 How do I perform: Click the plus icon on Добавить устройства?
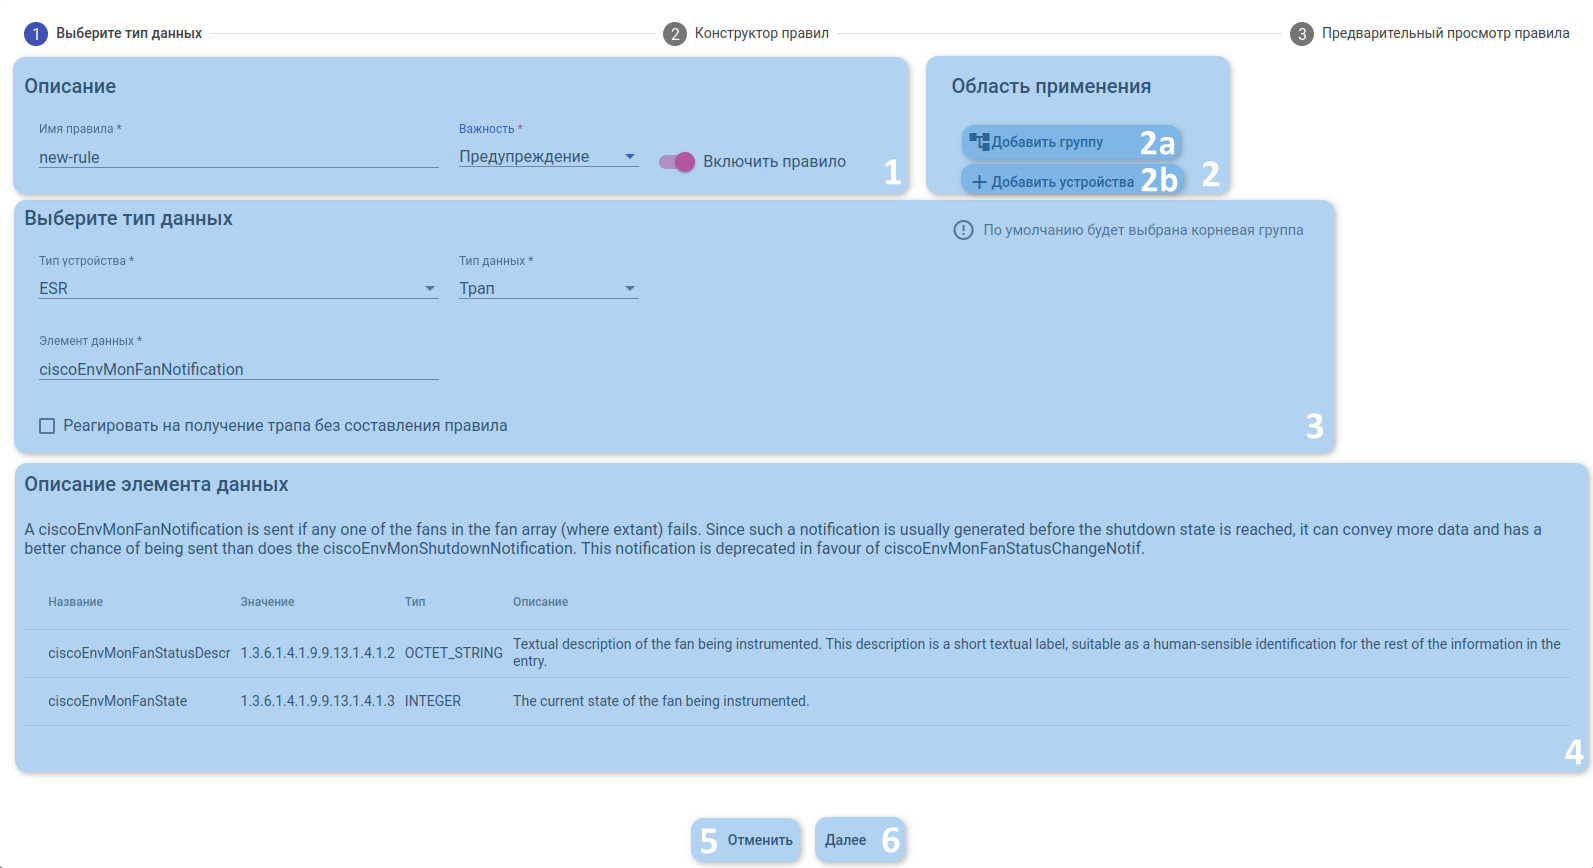pyautogui.click(x=980, y=182)
